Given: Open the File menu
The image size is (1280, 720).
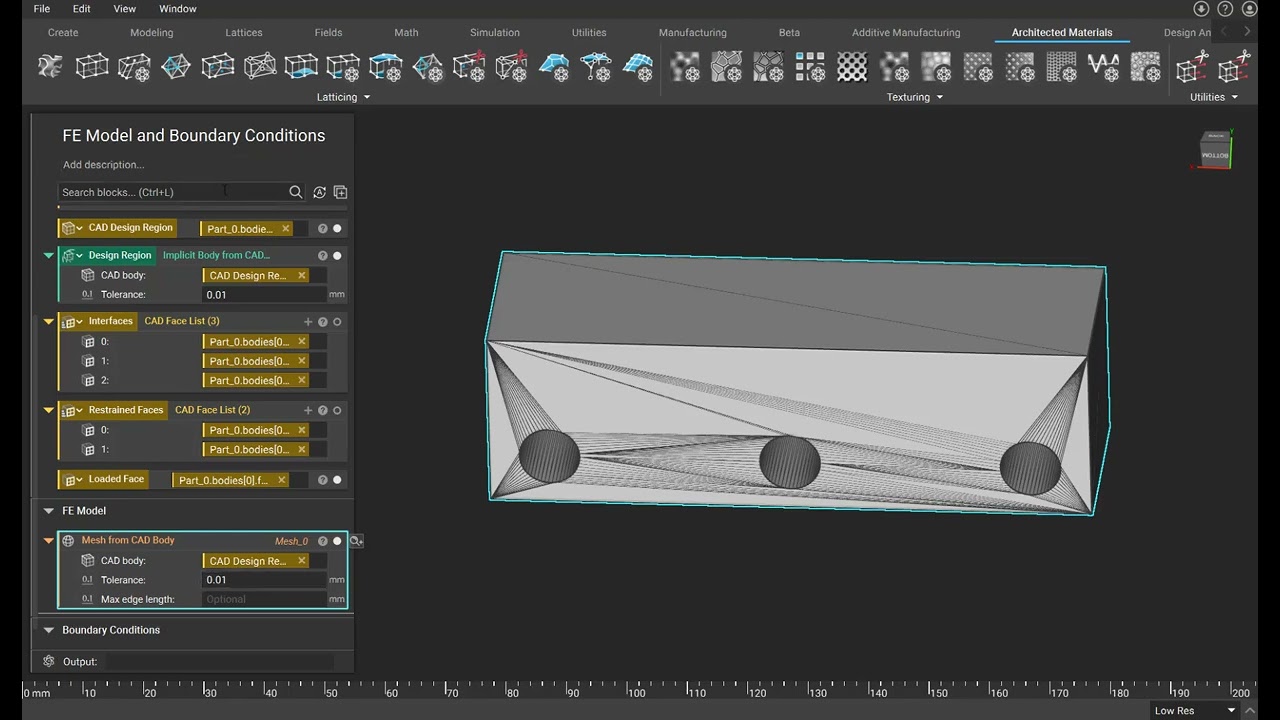Looking at the screenshot, I should [42, 9].
